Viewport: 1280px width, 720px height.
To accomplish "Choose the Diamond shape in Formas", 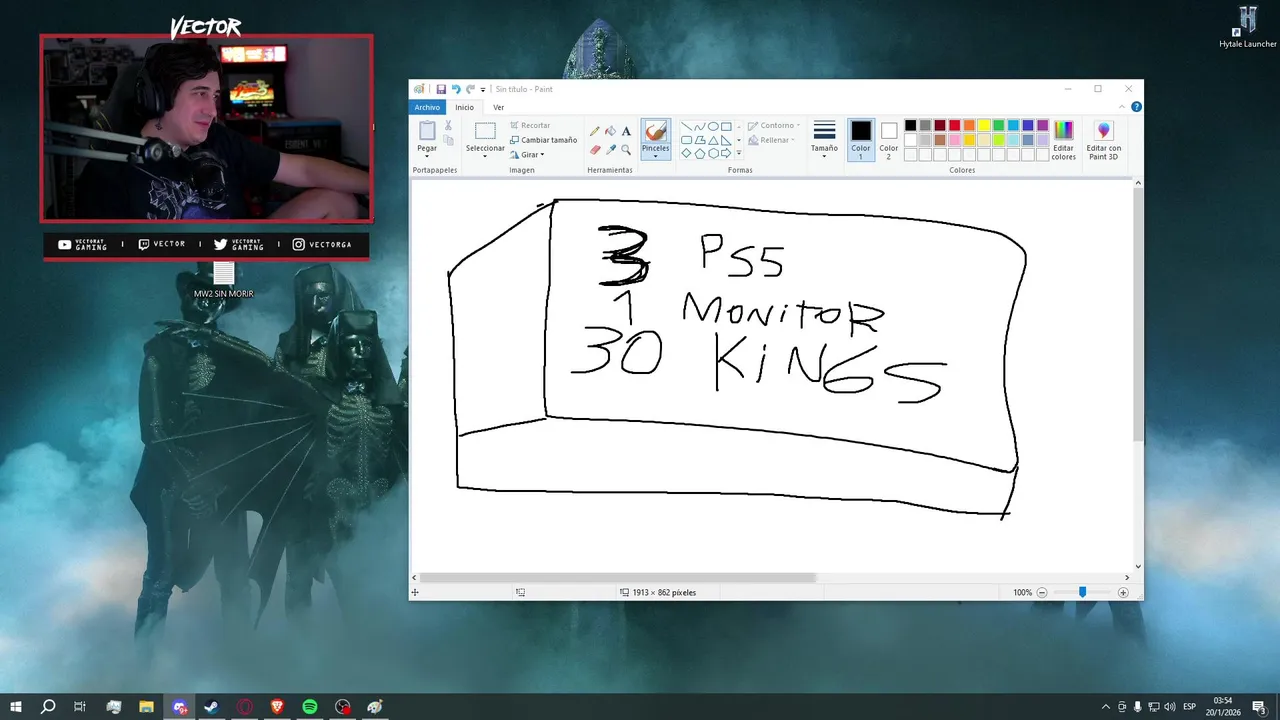I will [x=686, y=153].
